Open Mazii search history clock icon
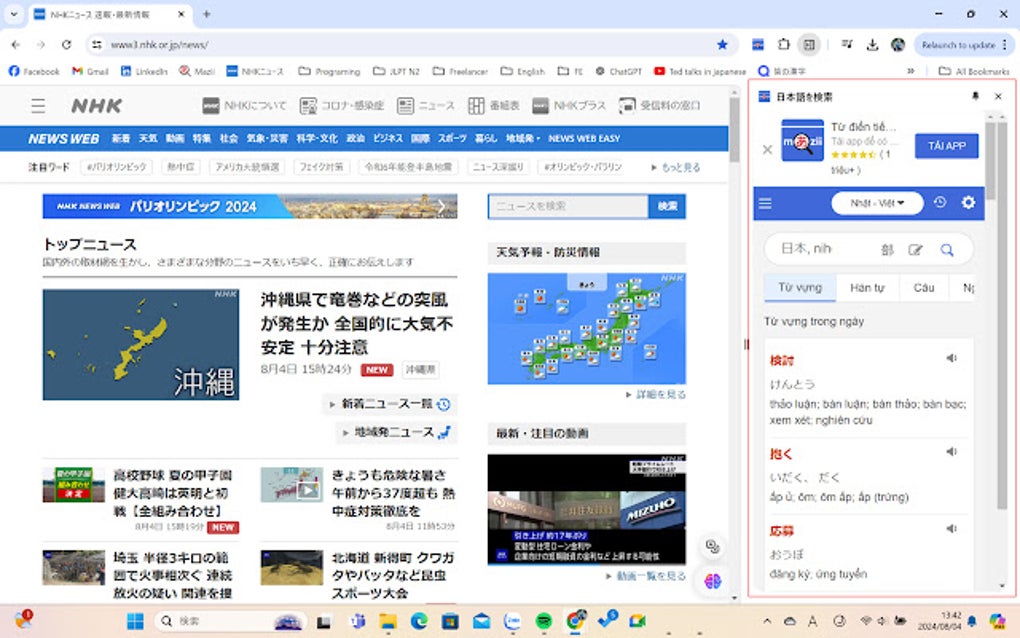Screen dimensions: 1020x638 938,203
